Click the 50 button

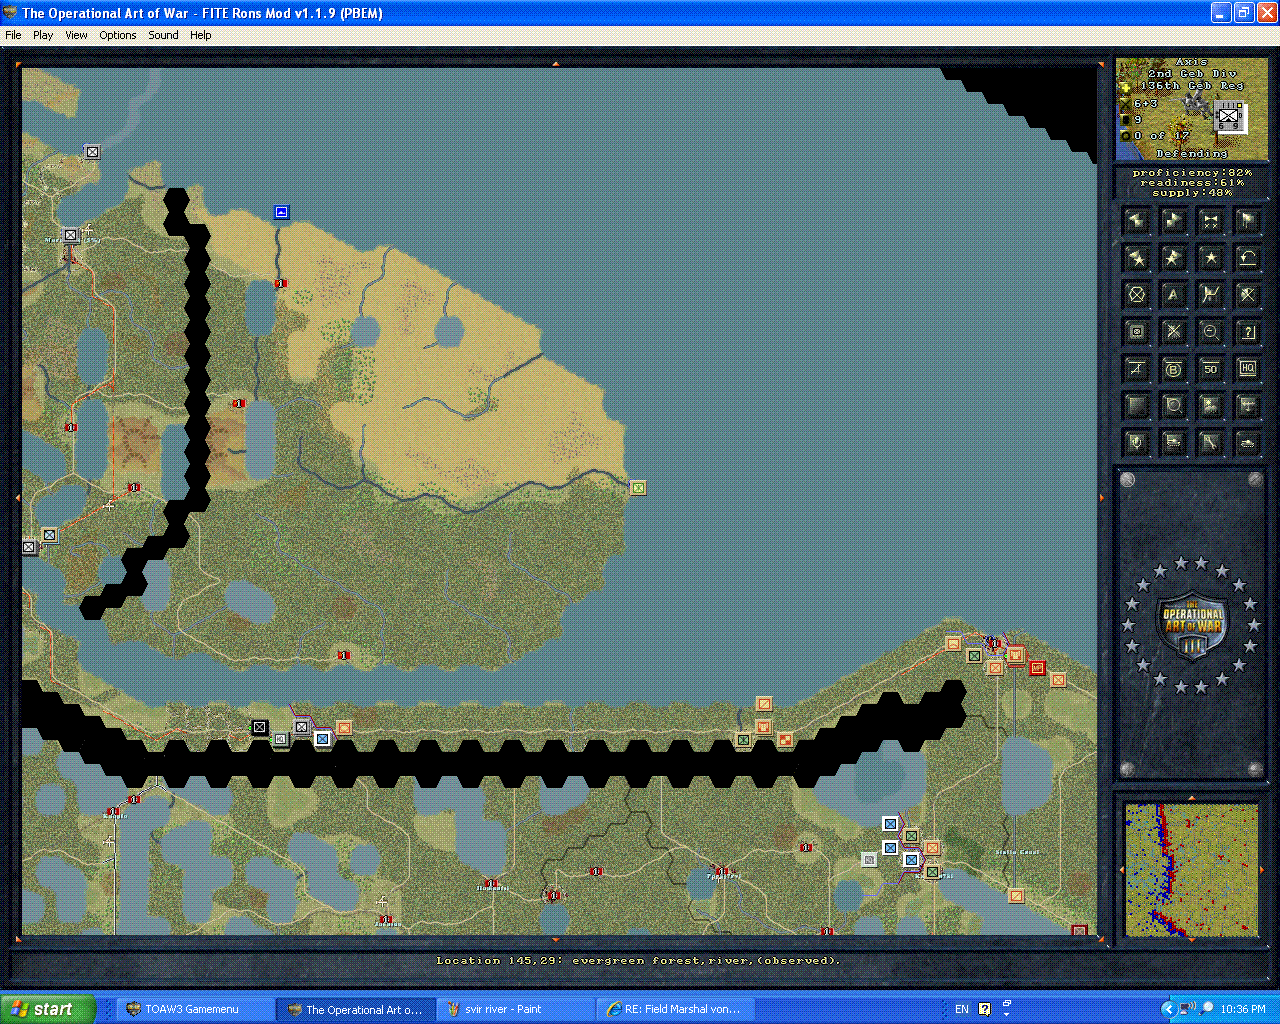click(1211, 369)
